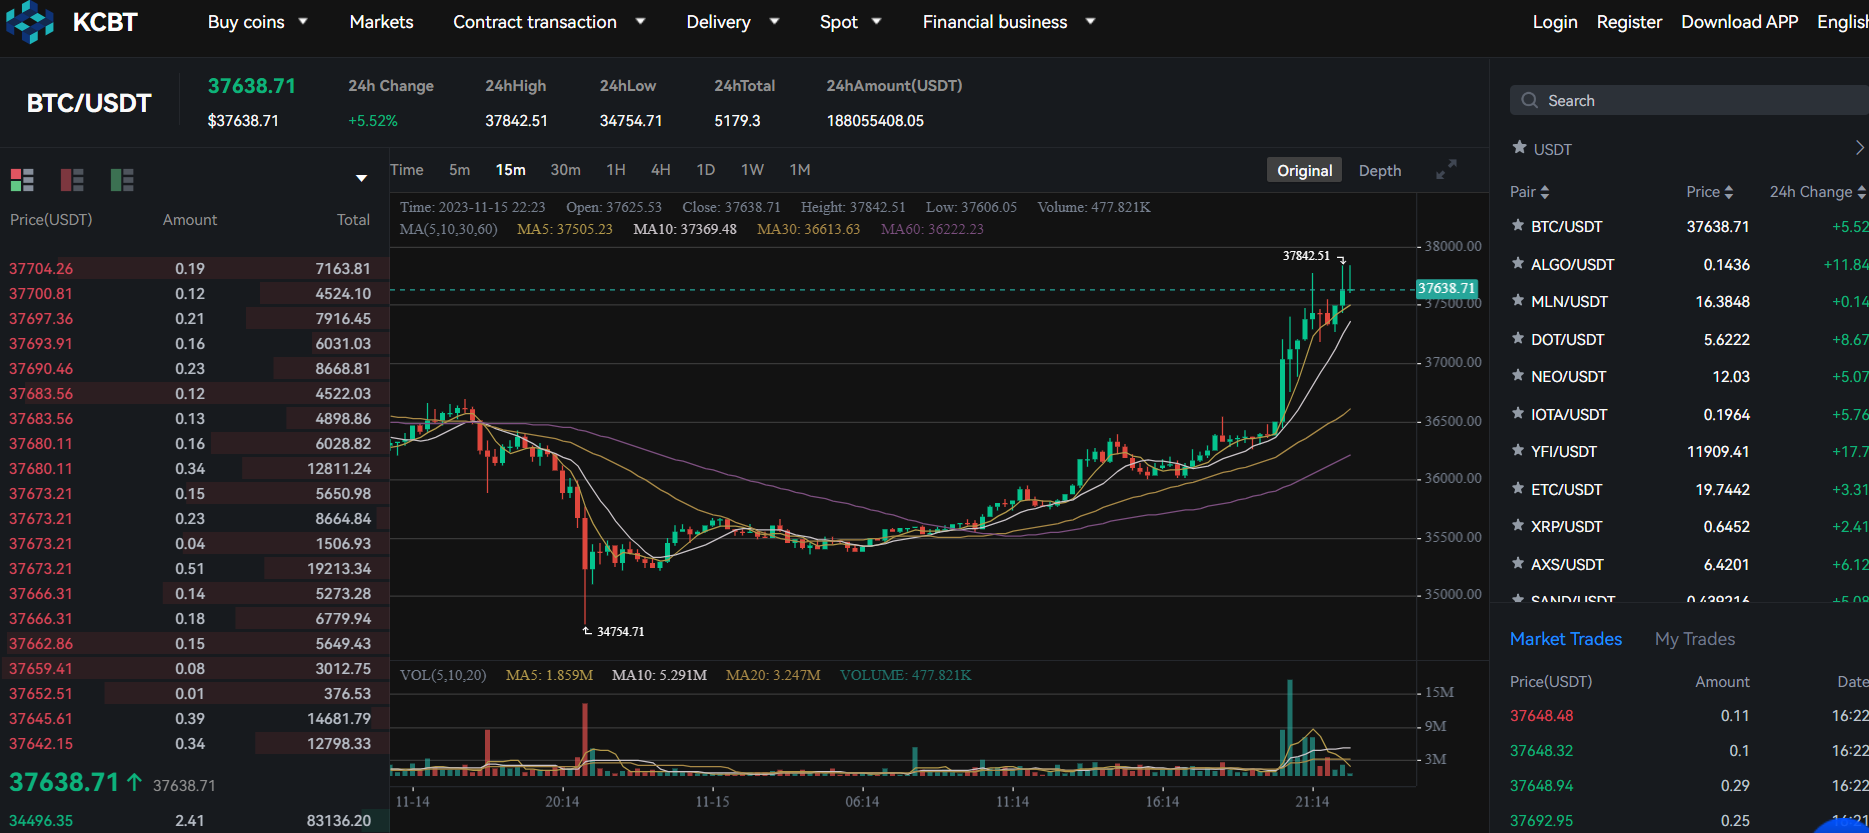Click the Login link
The width and height of the screenshot is (1869, 833).
[x=1555, y=22]
